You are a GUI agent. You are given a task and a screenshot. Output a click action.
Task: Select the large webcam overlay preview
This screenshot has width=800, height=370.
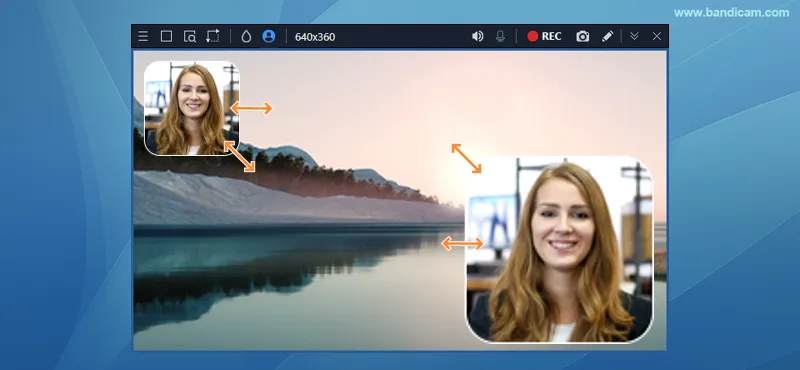coord(560,250)
